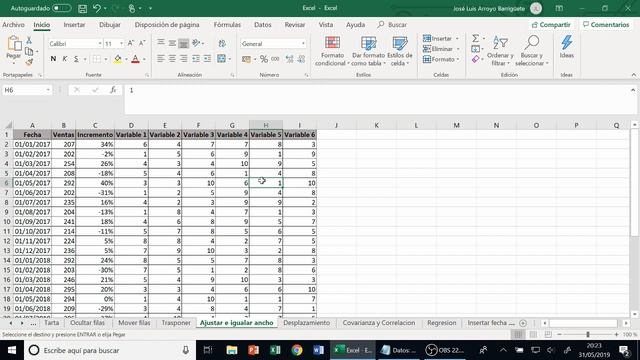640x360 pixels.
Task: Switch to the Insertar tab
Action: pyautogui.click(x=74, y=25)
